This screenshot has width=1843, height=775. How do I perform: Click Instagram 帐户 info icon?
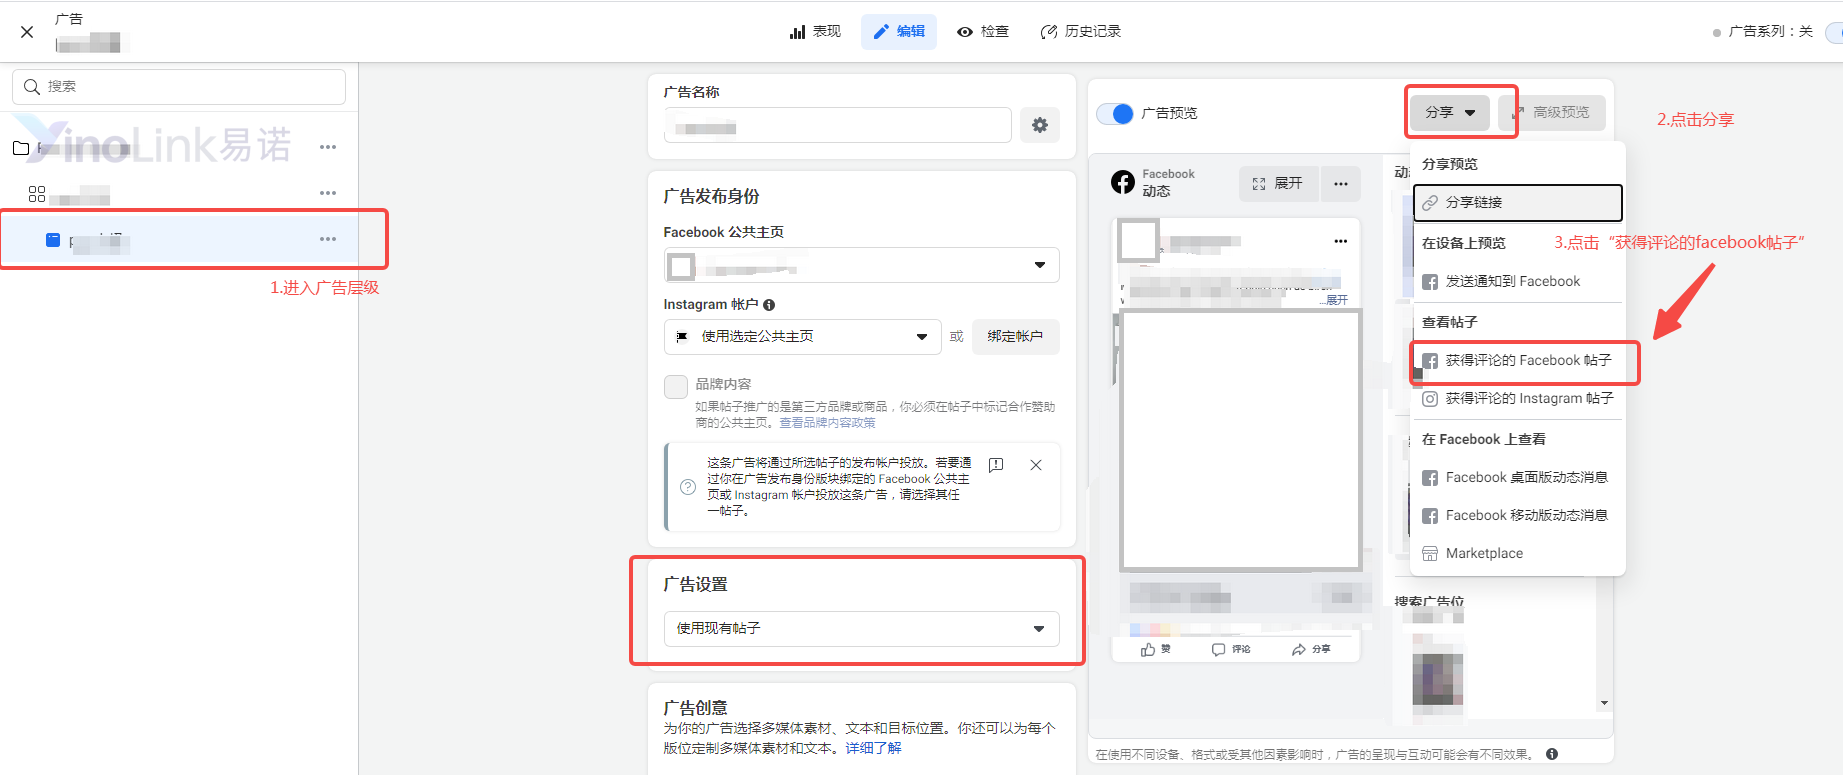(x=769, y=305)
